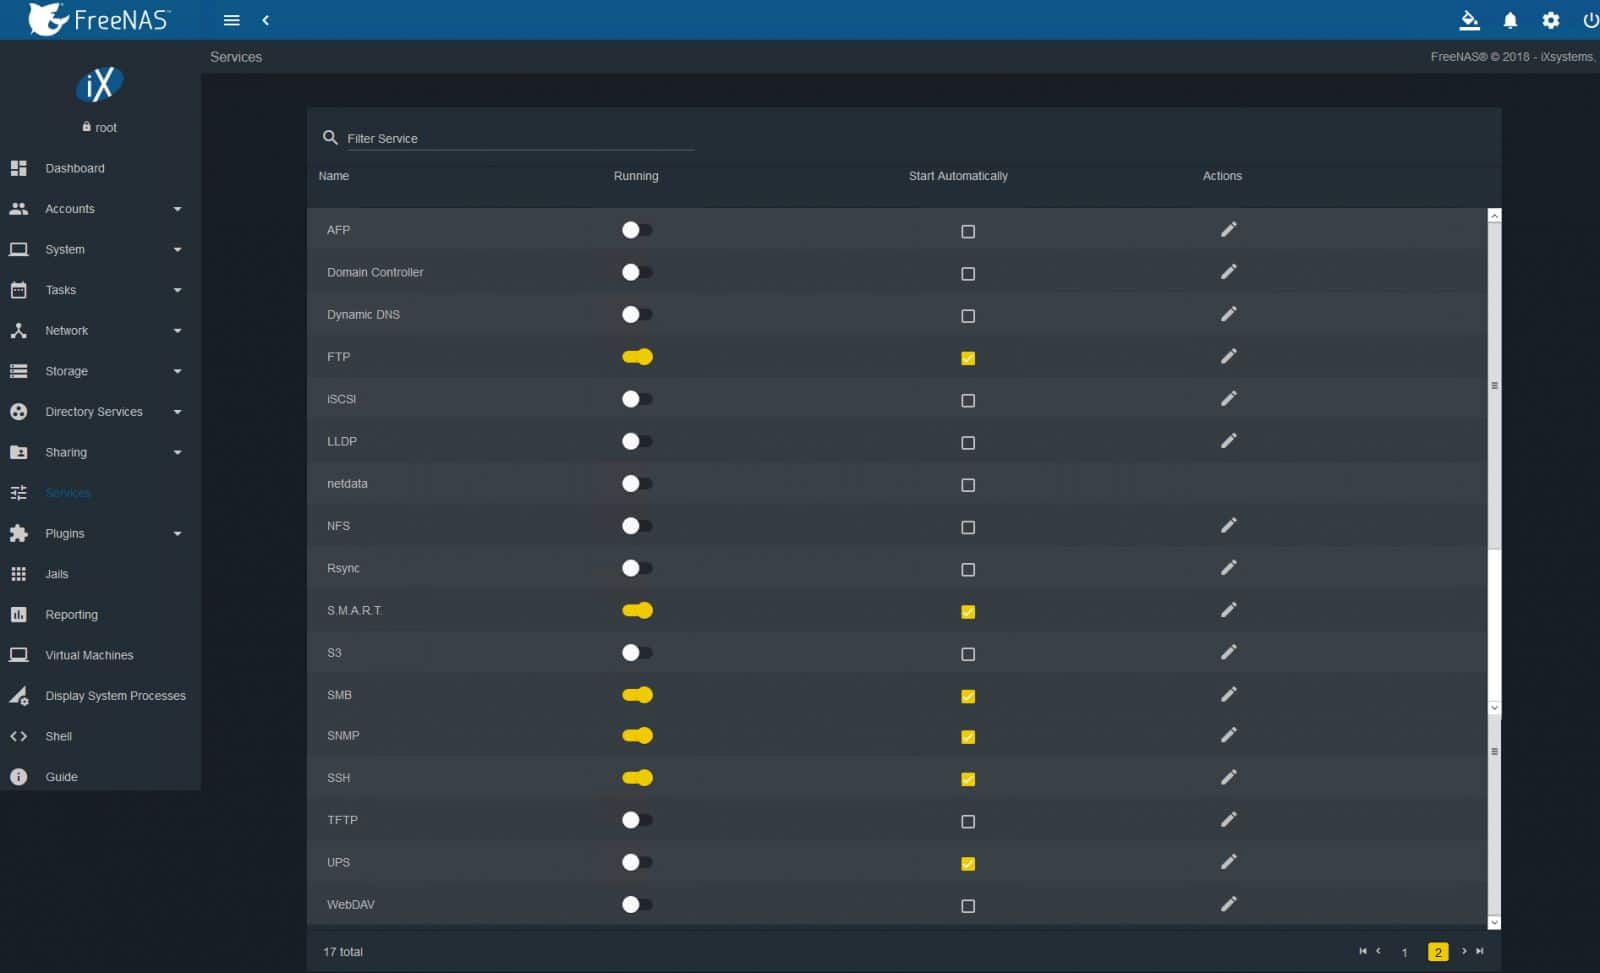Screen dimensions: 1600x973
Task: Uncheck Start Automatically for UPS
Action: 967,864
